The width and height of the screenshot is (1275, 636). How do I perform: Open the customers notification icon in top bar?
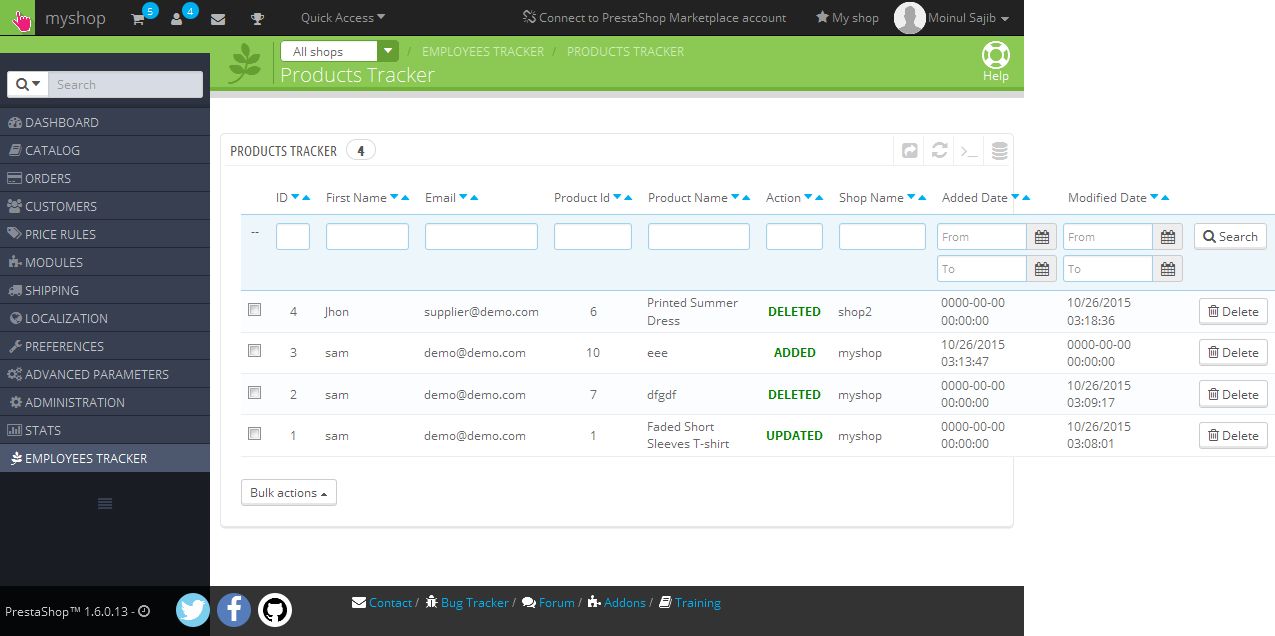pyautogui.click(x=177, y=18)
